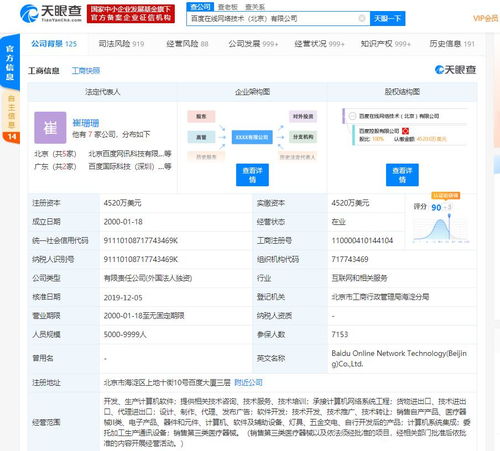
Task: Click the 股东 node in structure diagram
Action: tap(201, 116)
